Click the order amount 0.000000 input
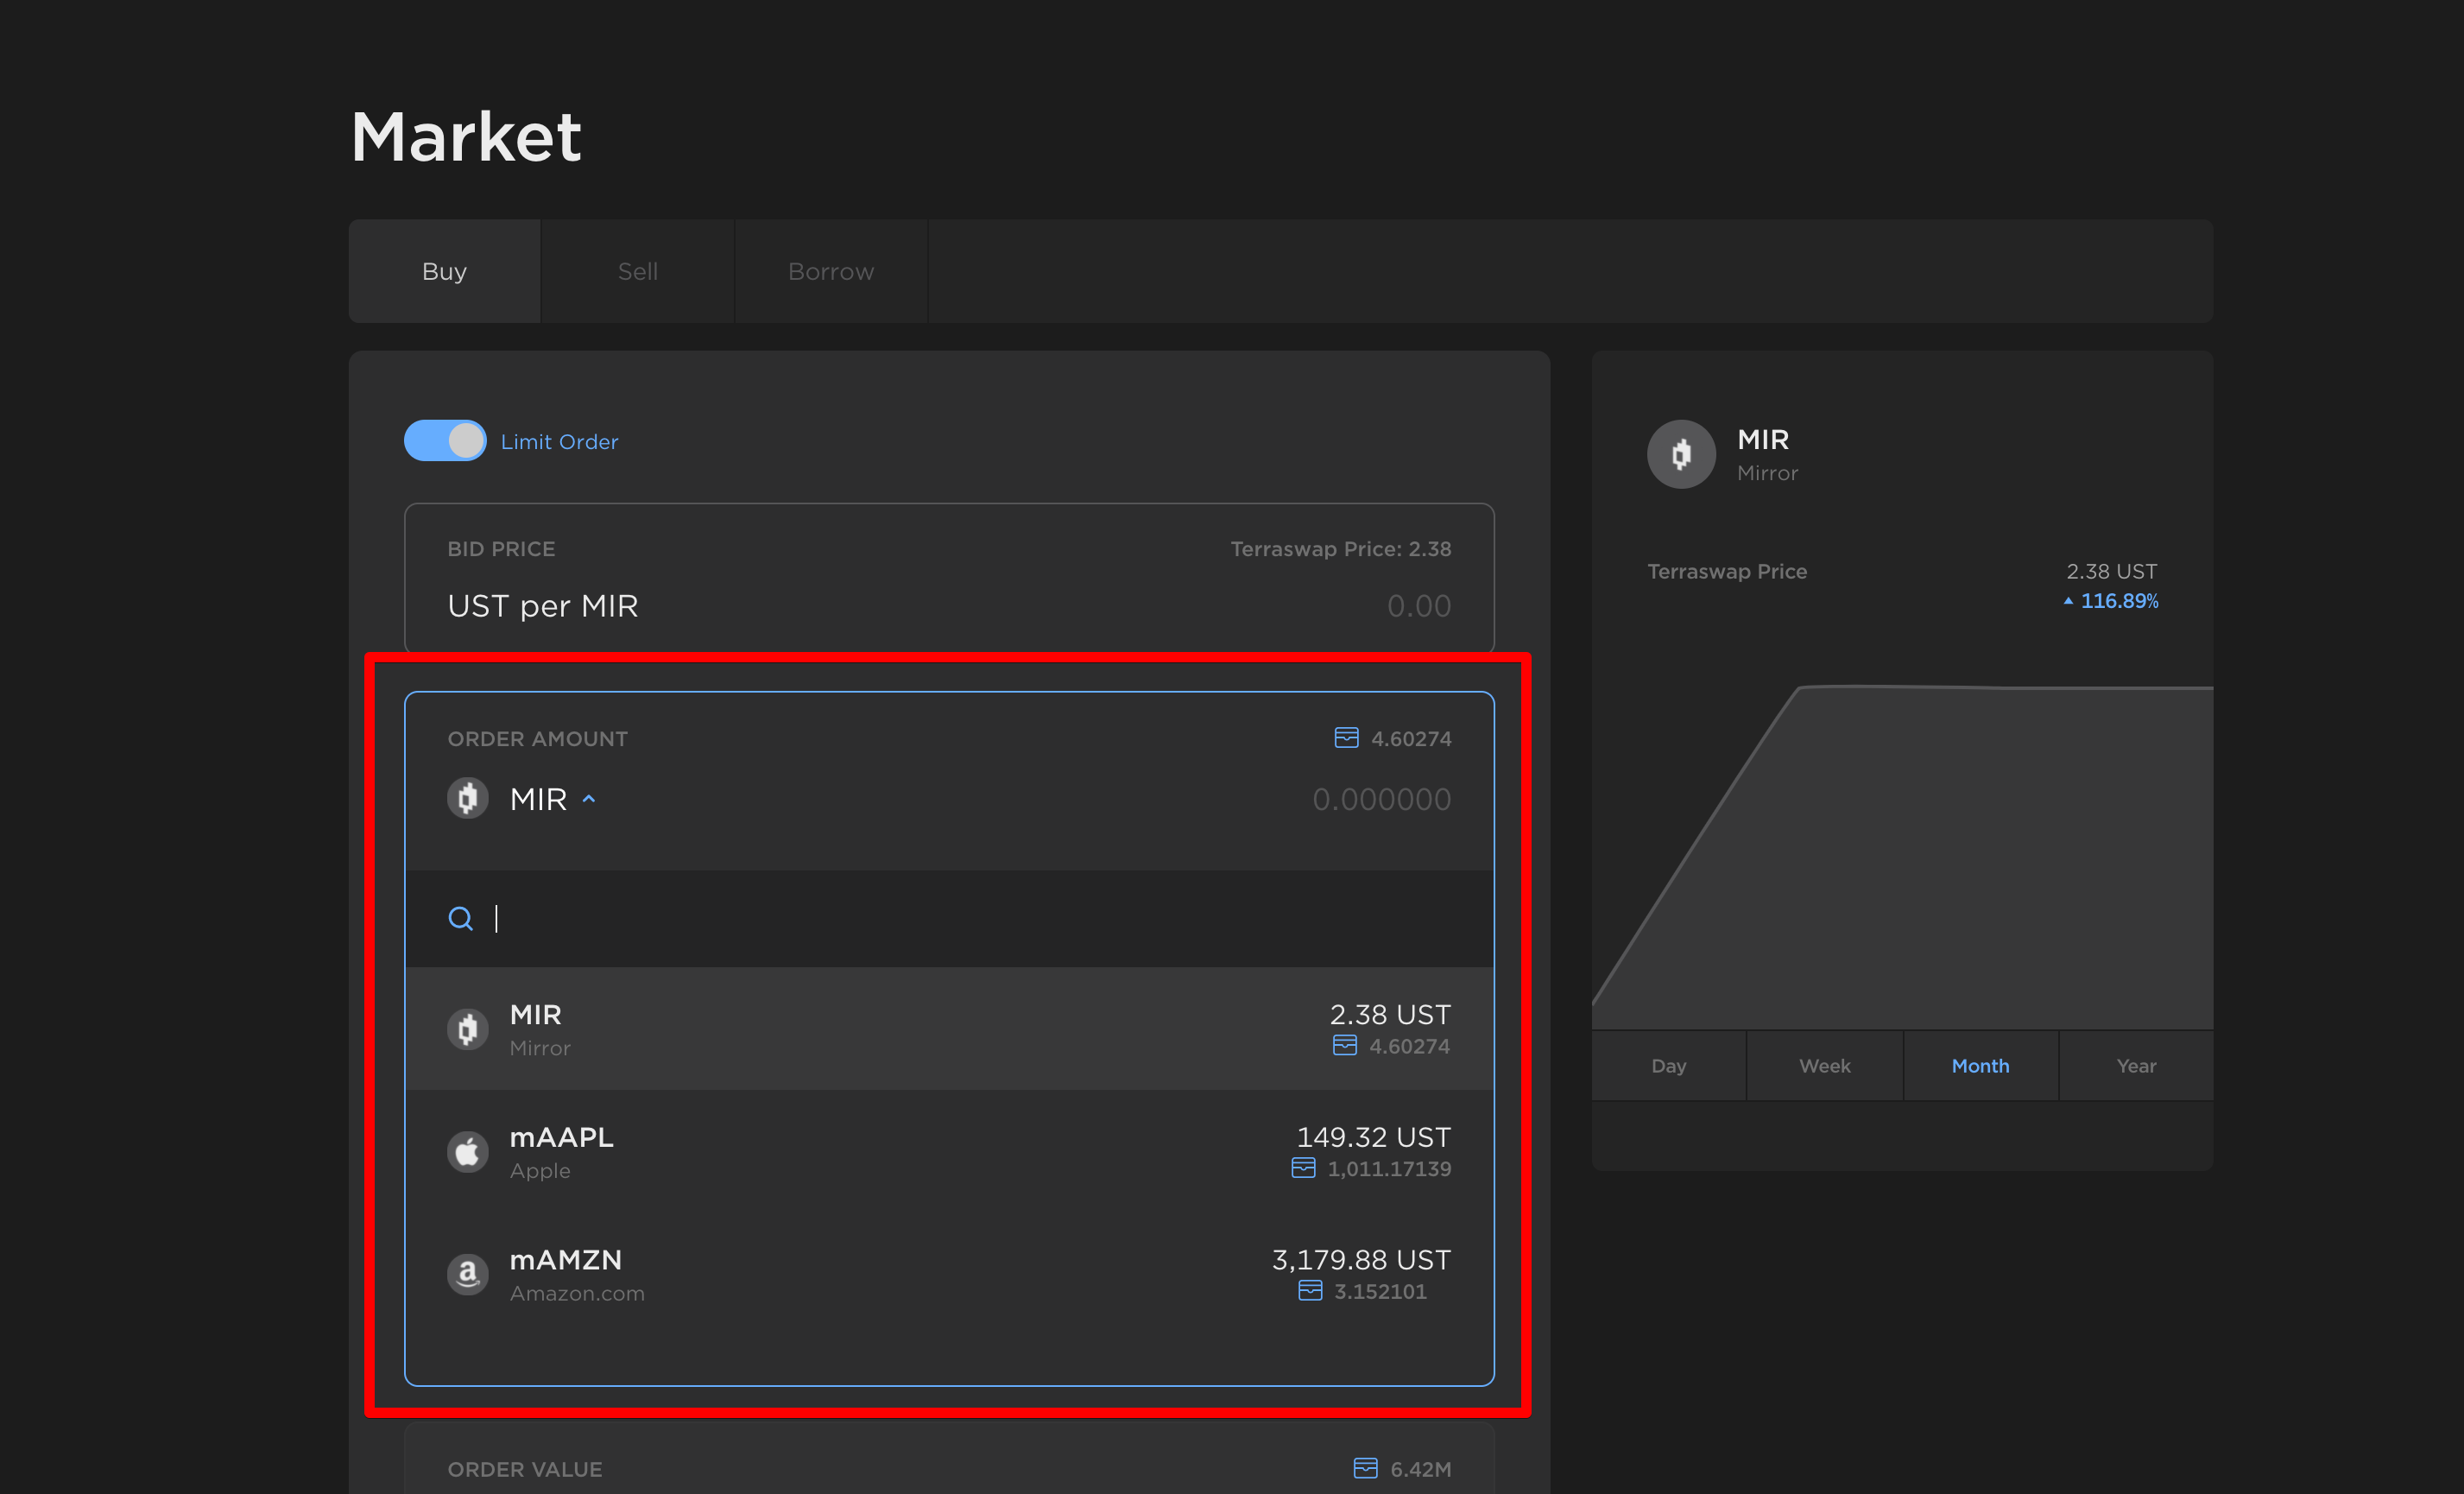This screenshot has height=1494, width=2464. coord(1380,799)
